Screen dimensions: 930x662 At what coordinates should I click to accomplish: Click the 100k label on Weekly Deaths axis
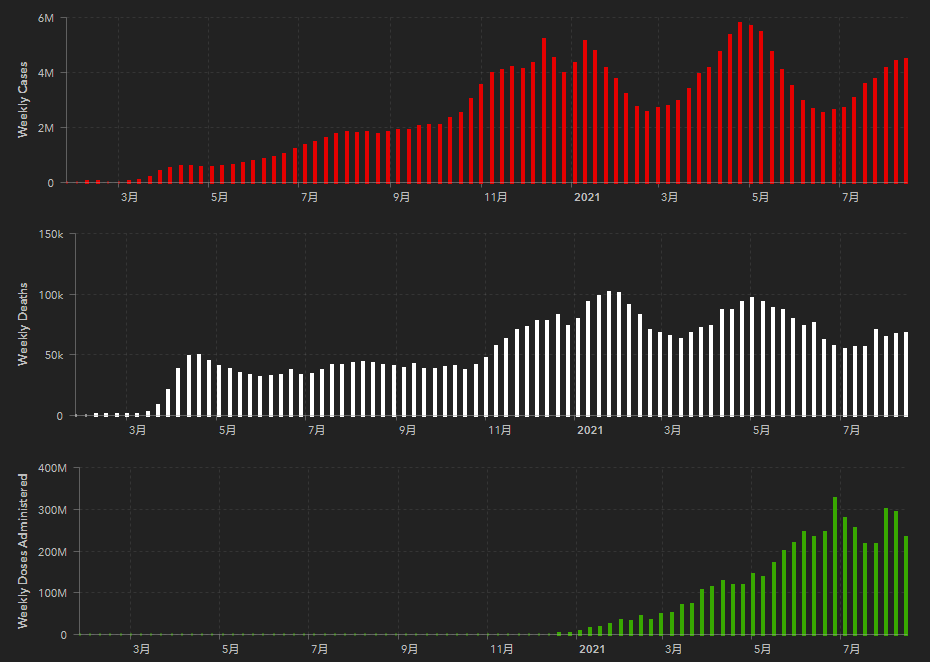click(51, 295)
